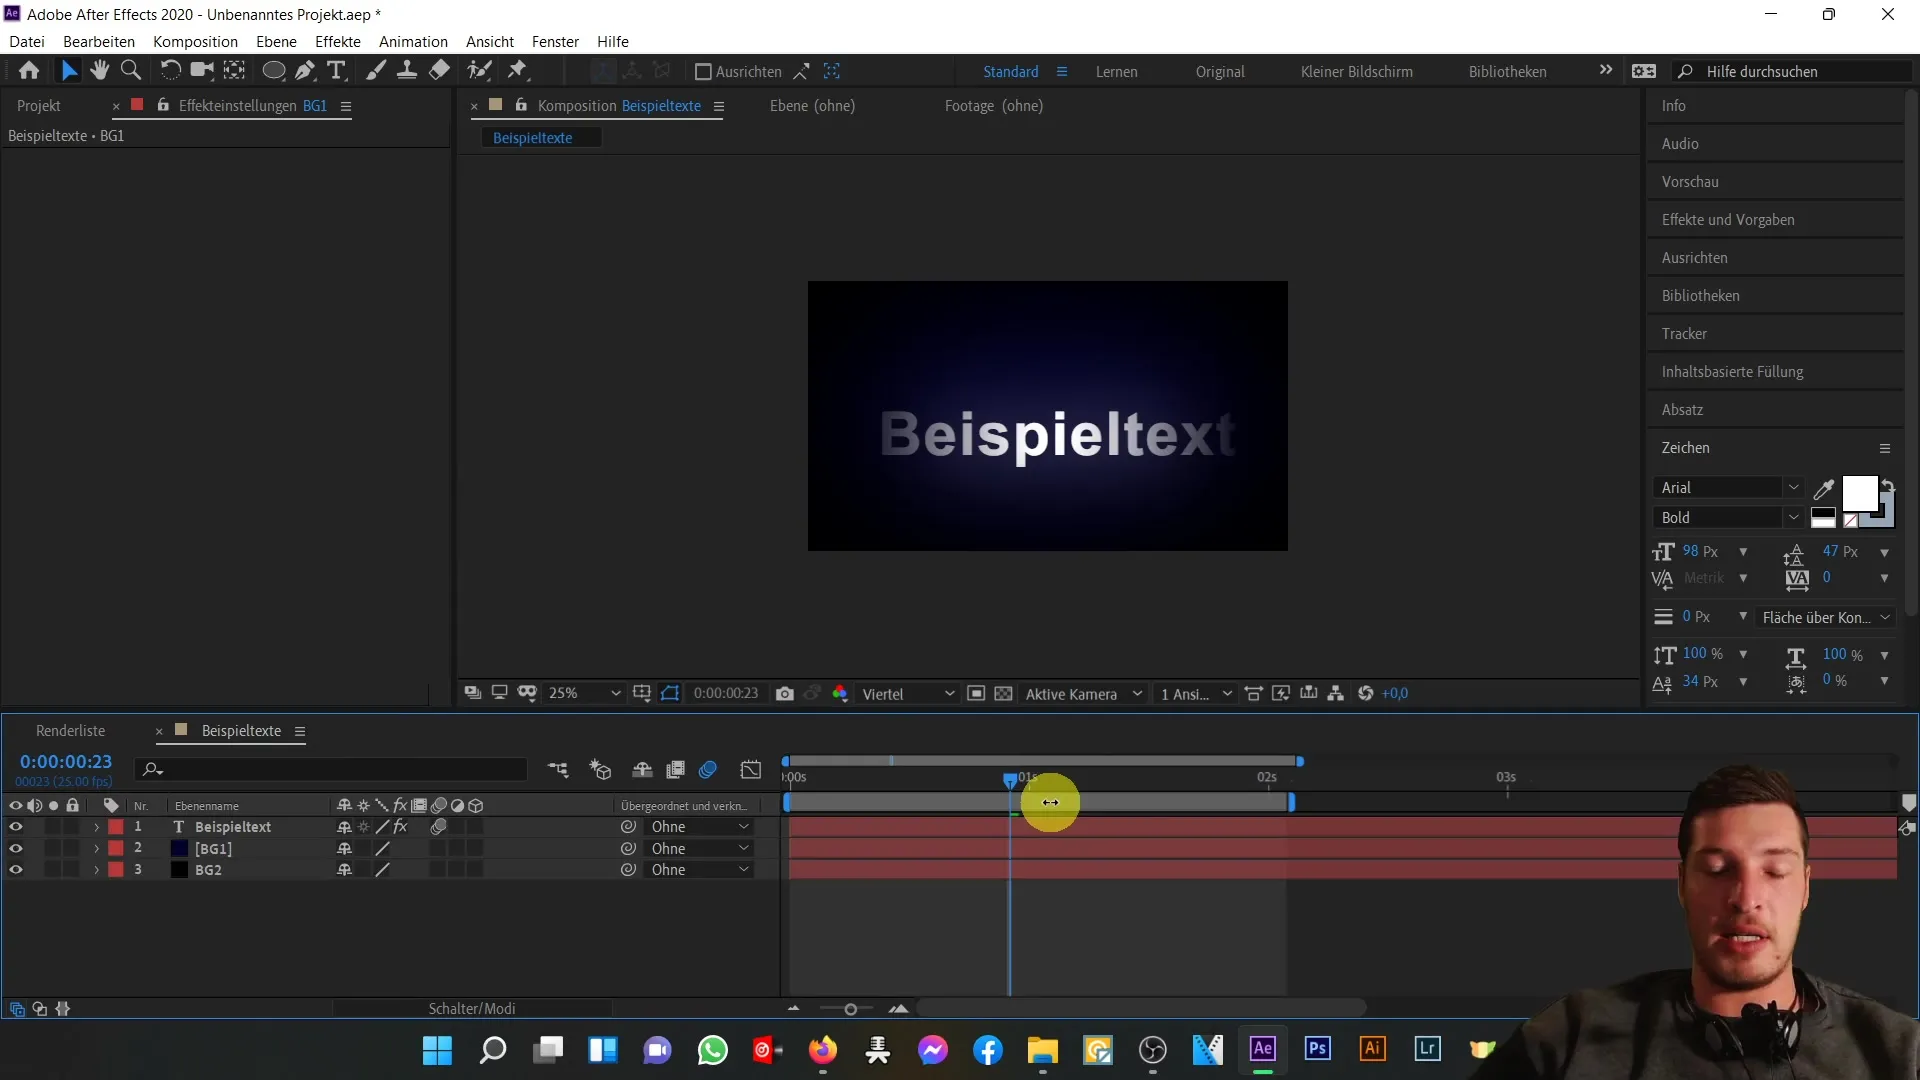This screenshot has width=1920, height=1080.
Task: Click the solo layer icon for Beispieltext
Action: pyautogui.click(x=51, y=825)
